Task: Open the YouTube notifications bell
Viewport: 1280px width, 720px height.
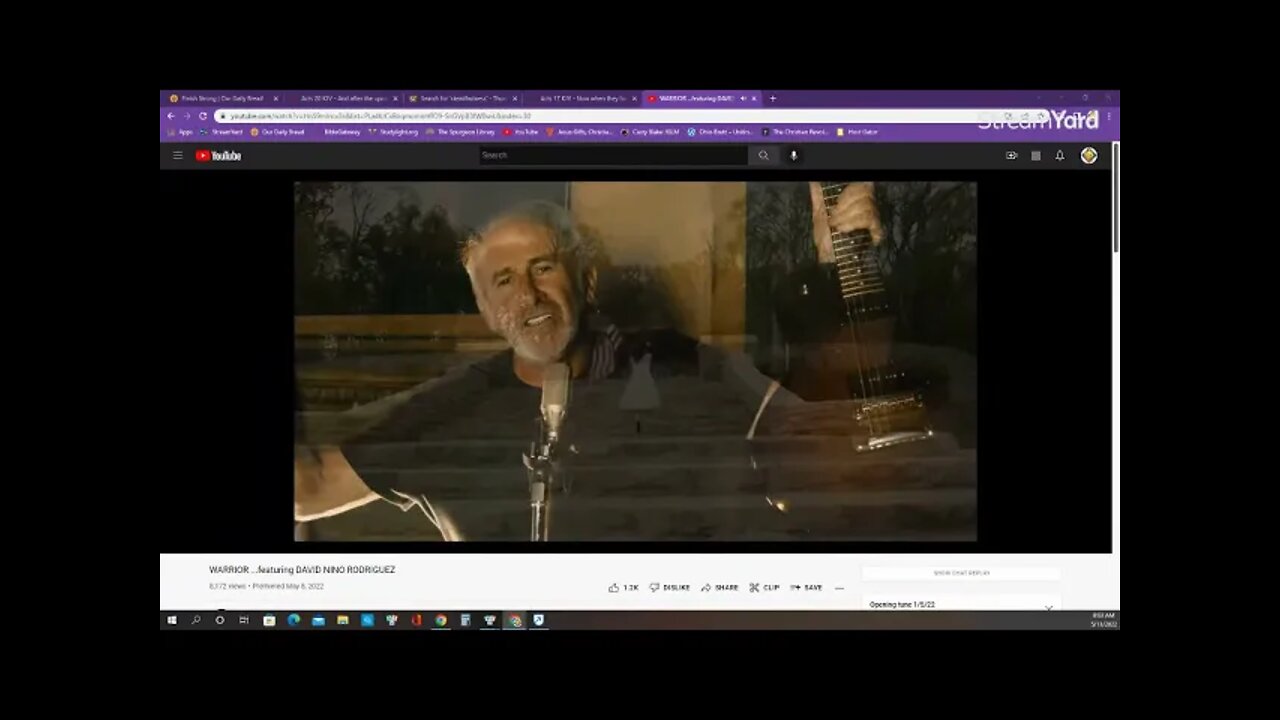Action: click(x=1060, y=155)
